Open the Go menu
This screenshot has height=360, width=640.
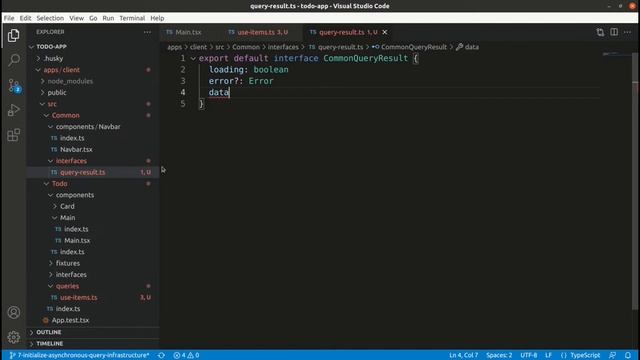pos(93,18)
